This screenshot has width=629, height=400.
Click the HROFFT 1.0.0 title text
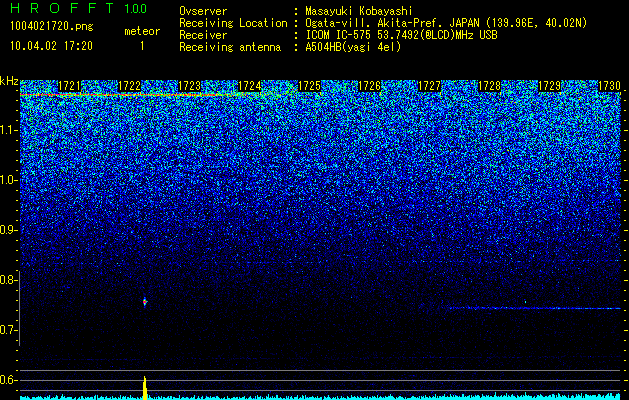pos(79,8)
